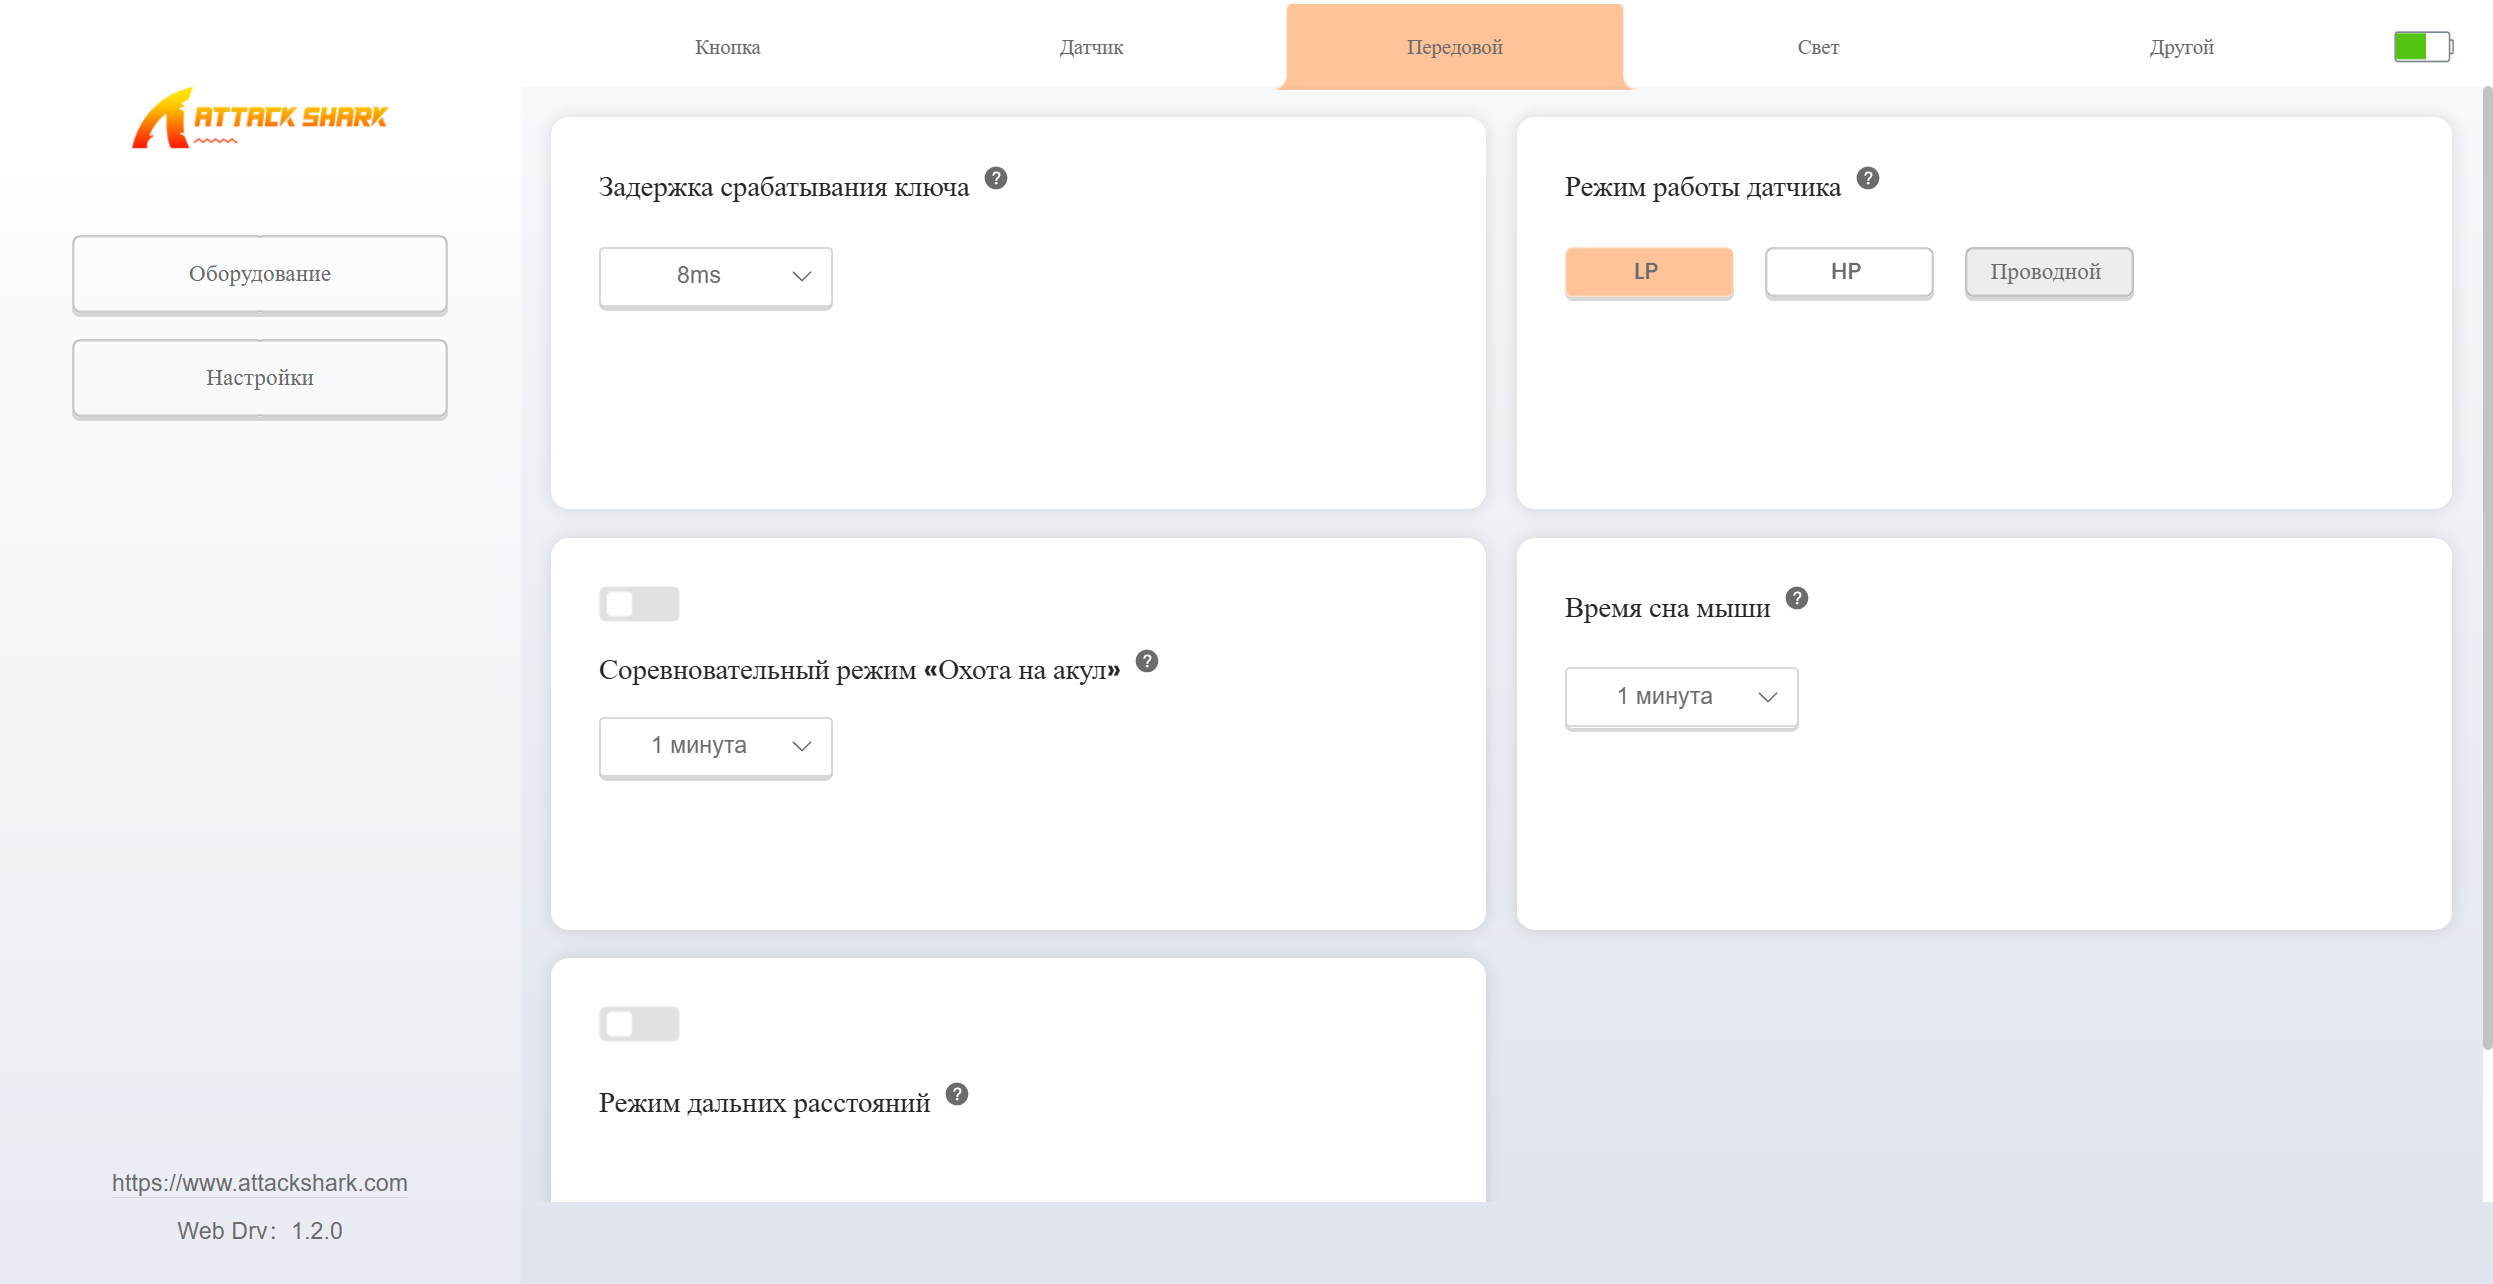The image size is (2493, 1284).
Task: Click the Оборудование sidebar button
Action: 259,274
